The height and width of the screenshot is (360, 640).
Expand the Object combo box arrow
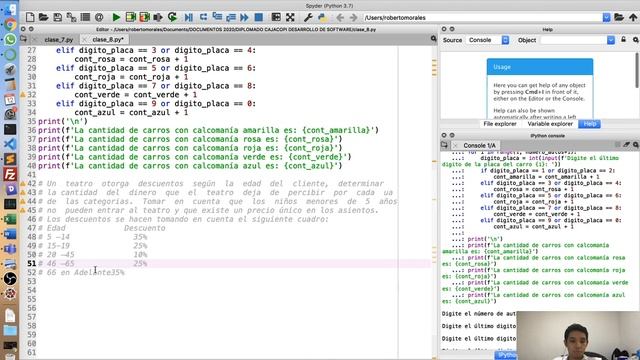611,40
